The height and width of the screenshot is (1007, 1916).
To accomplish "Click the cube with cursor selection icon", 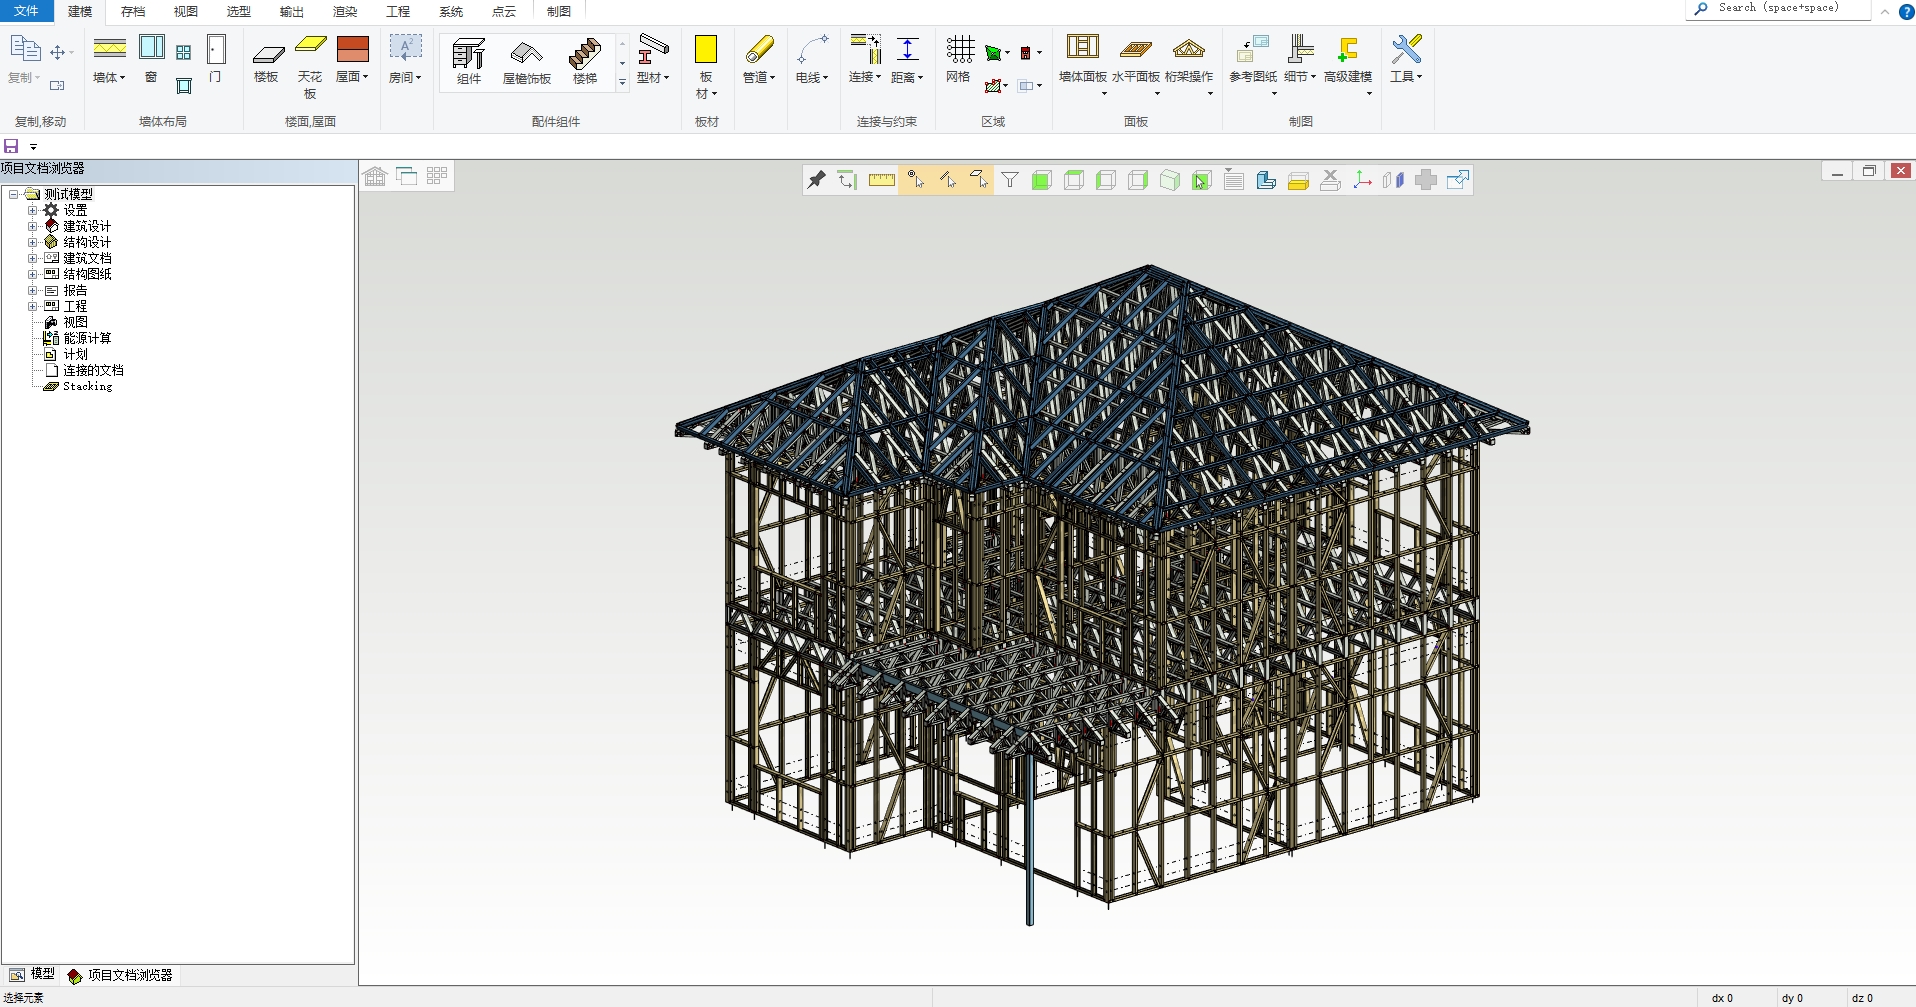I will [x=1202, y=180].
